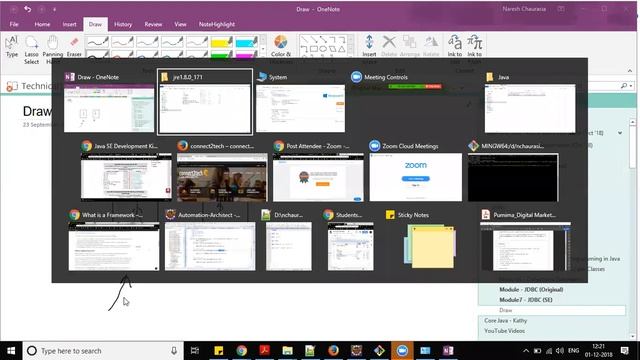
Task: Click the Type here to search box
Action: [x=103, y=351]
